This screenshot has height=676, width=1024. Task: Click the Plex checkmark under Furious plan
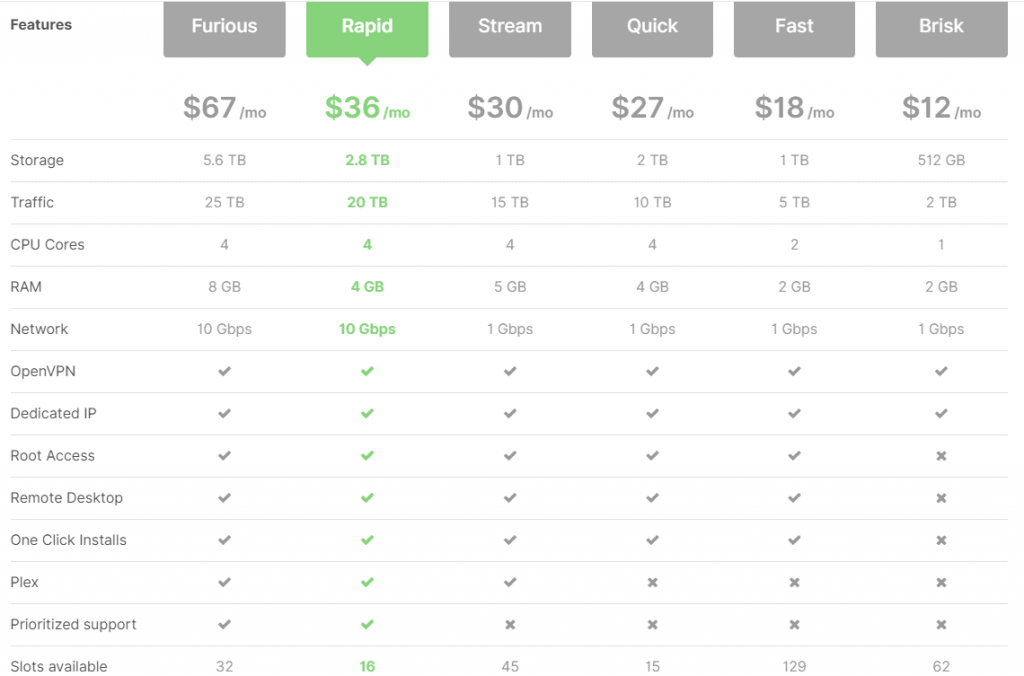224,582
